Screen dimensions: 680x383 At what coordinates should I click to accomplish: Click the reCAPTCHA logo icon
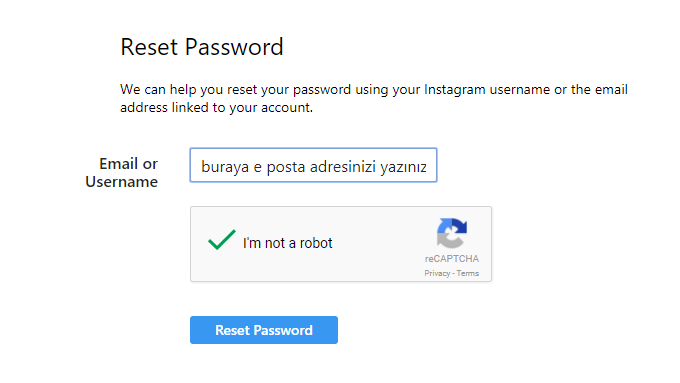451,233
